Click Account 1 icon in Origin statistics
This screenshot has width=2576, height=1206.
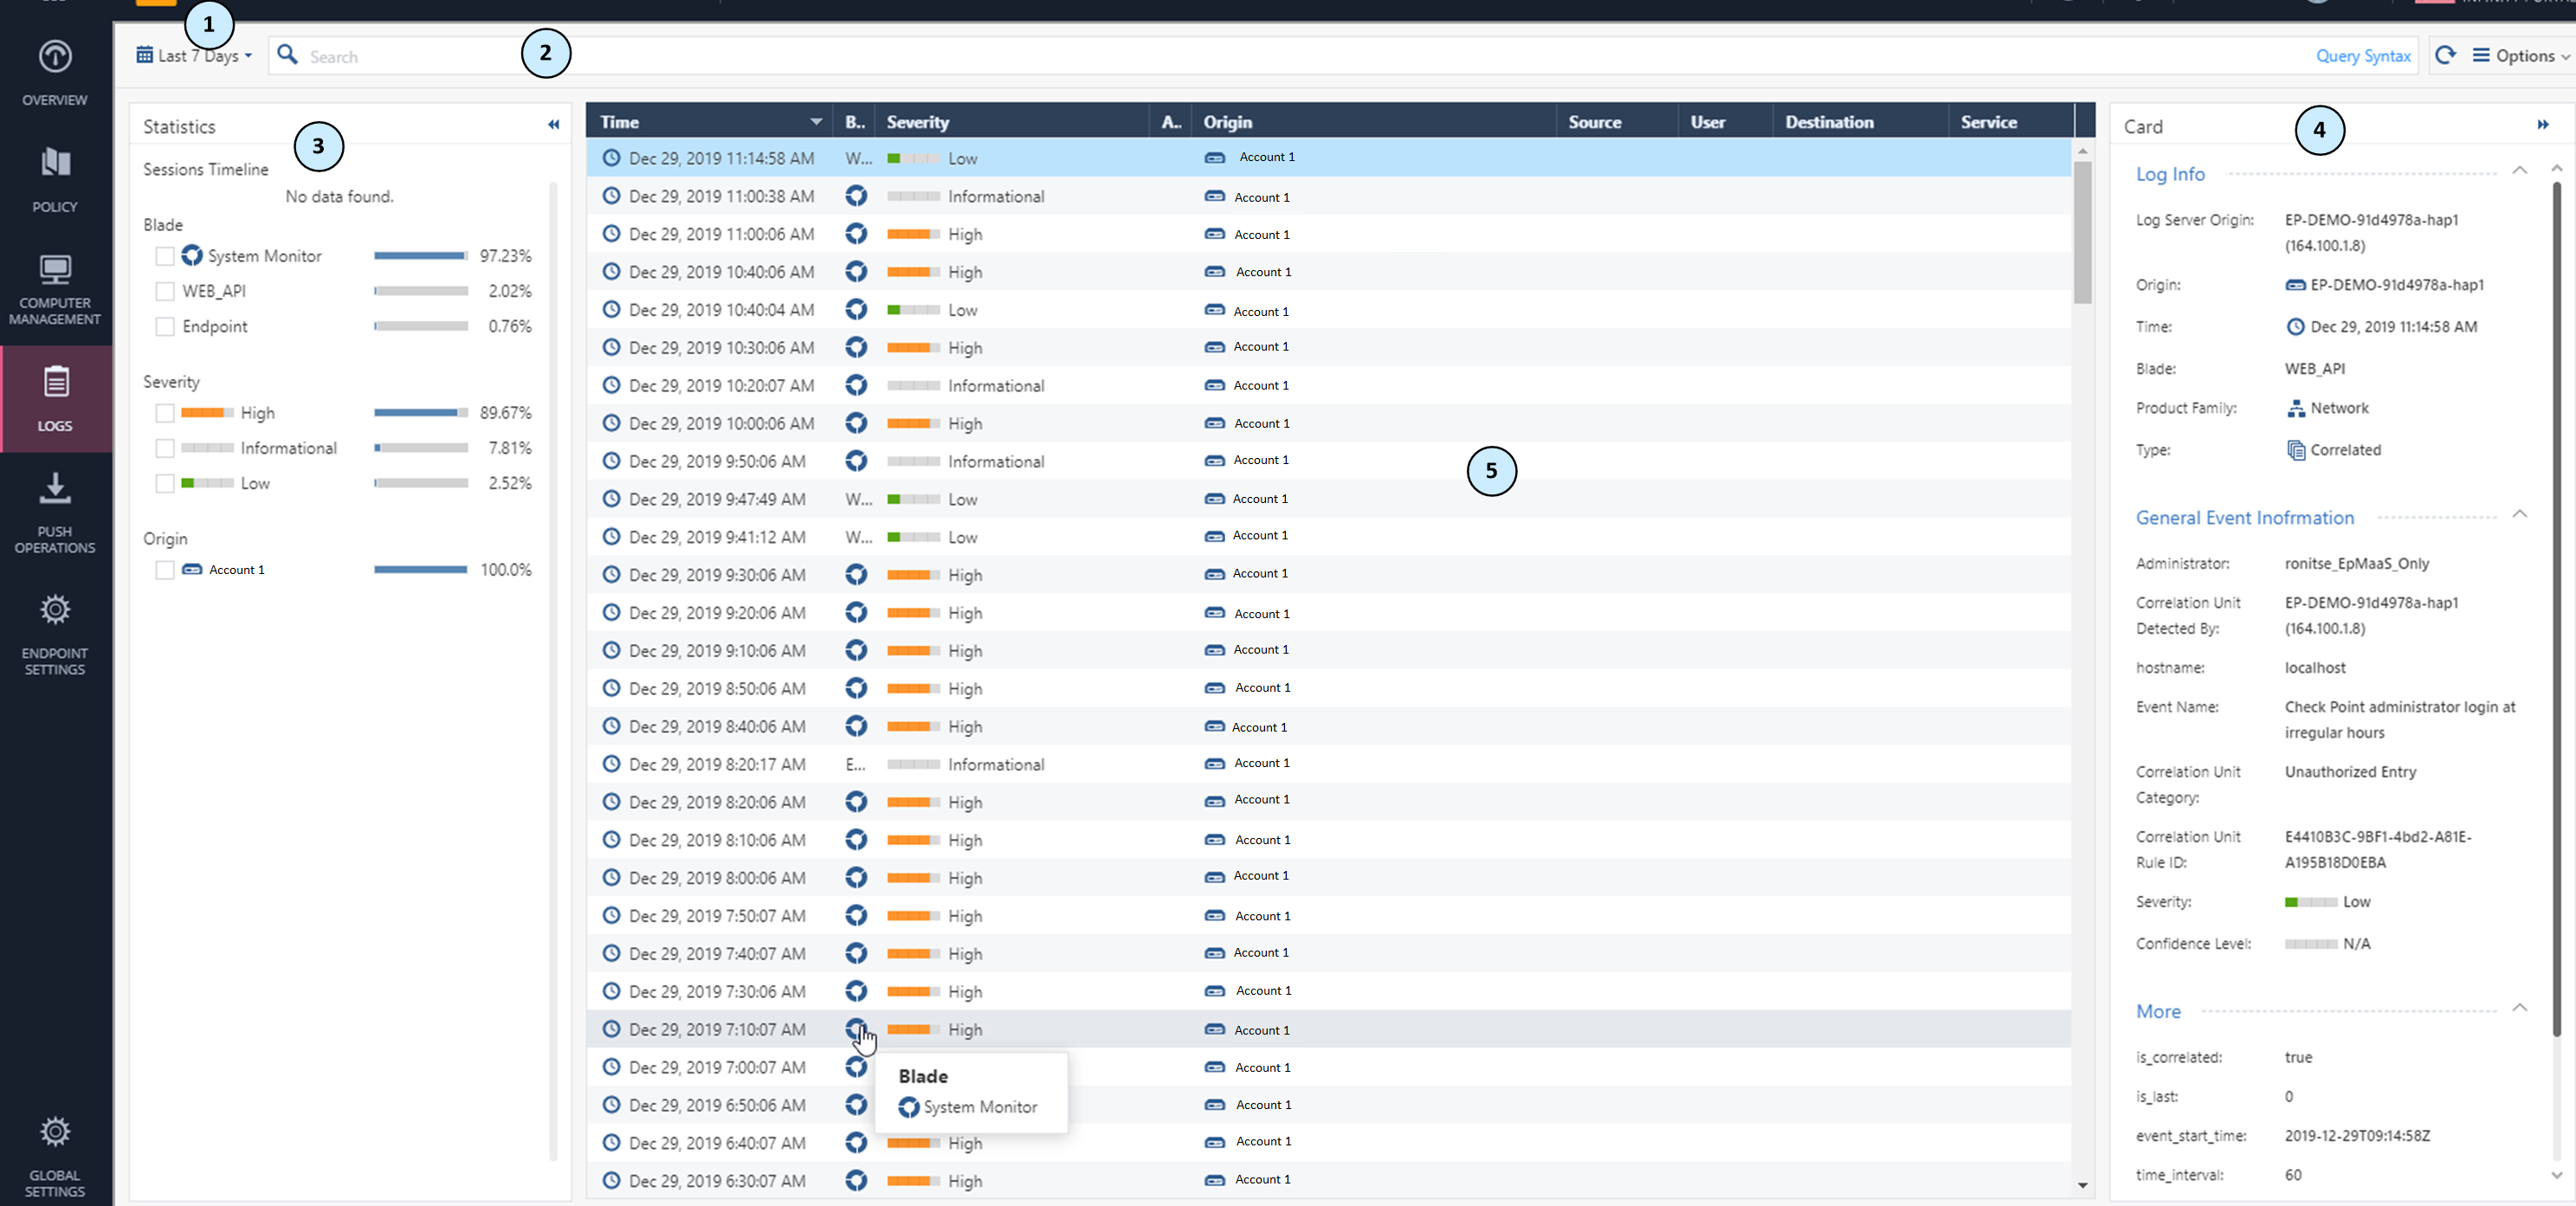click(192, 570)
